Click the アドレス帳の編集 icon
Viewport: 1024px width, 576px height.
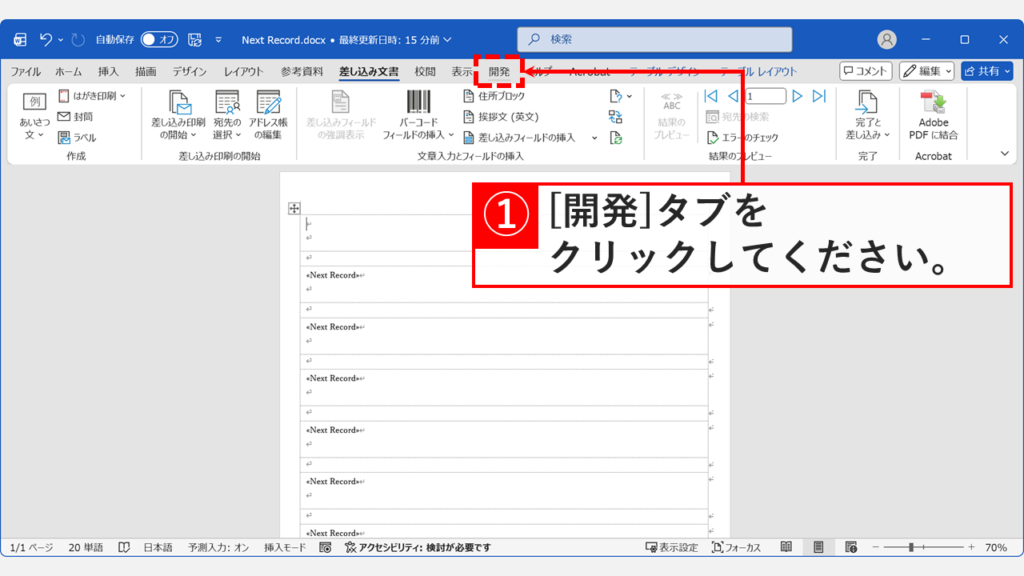point(267,110)
